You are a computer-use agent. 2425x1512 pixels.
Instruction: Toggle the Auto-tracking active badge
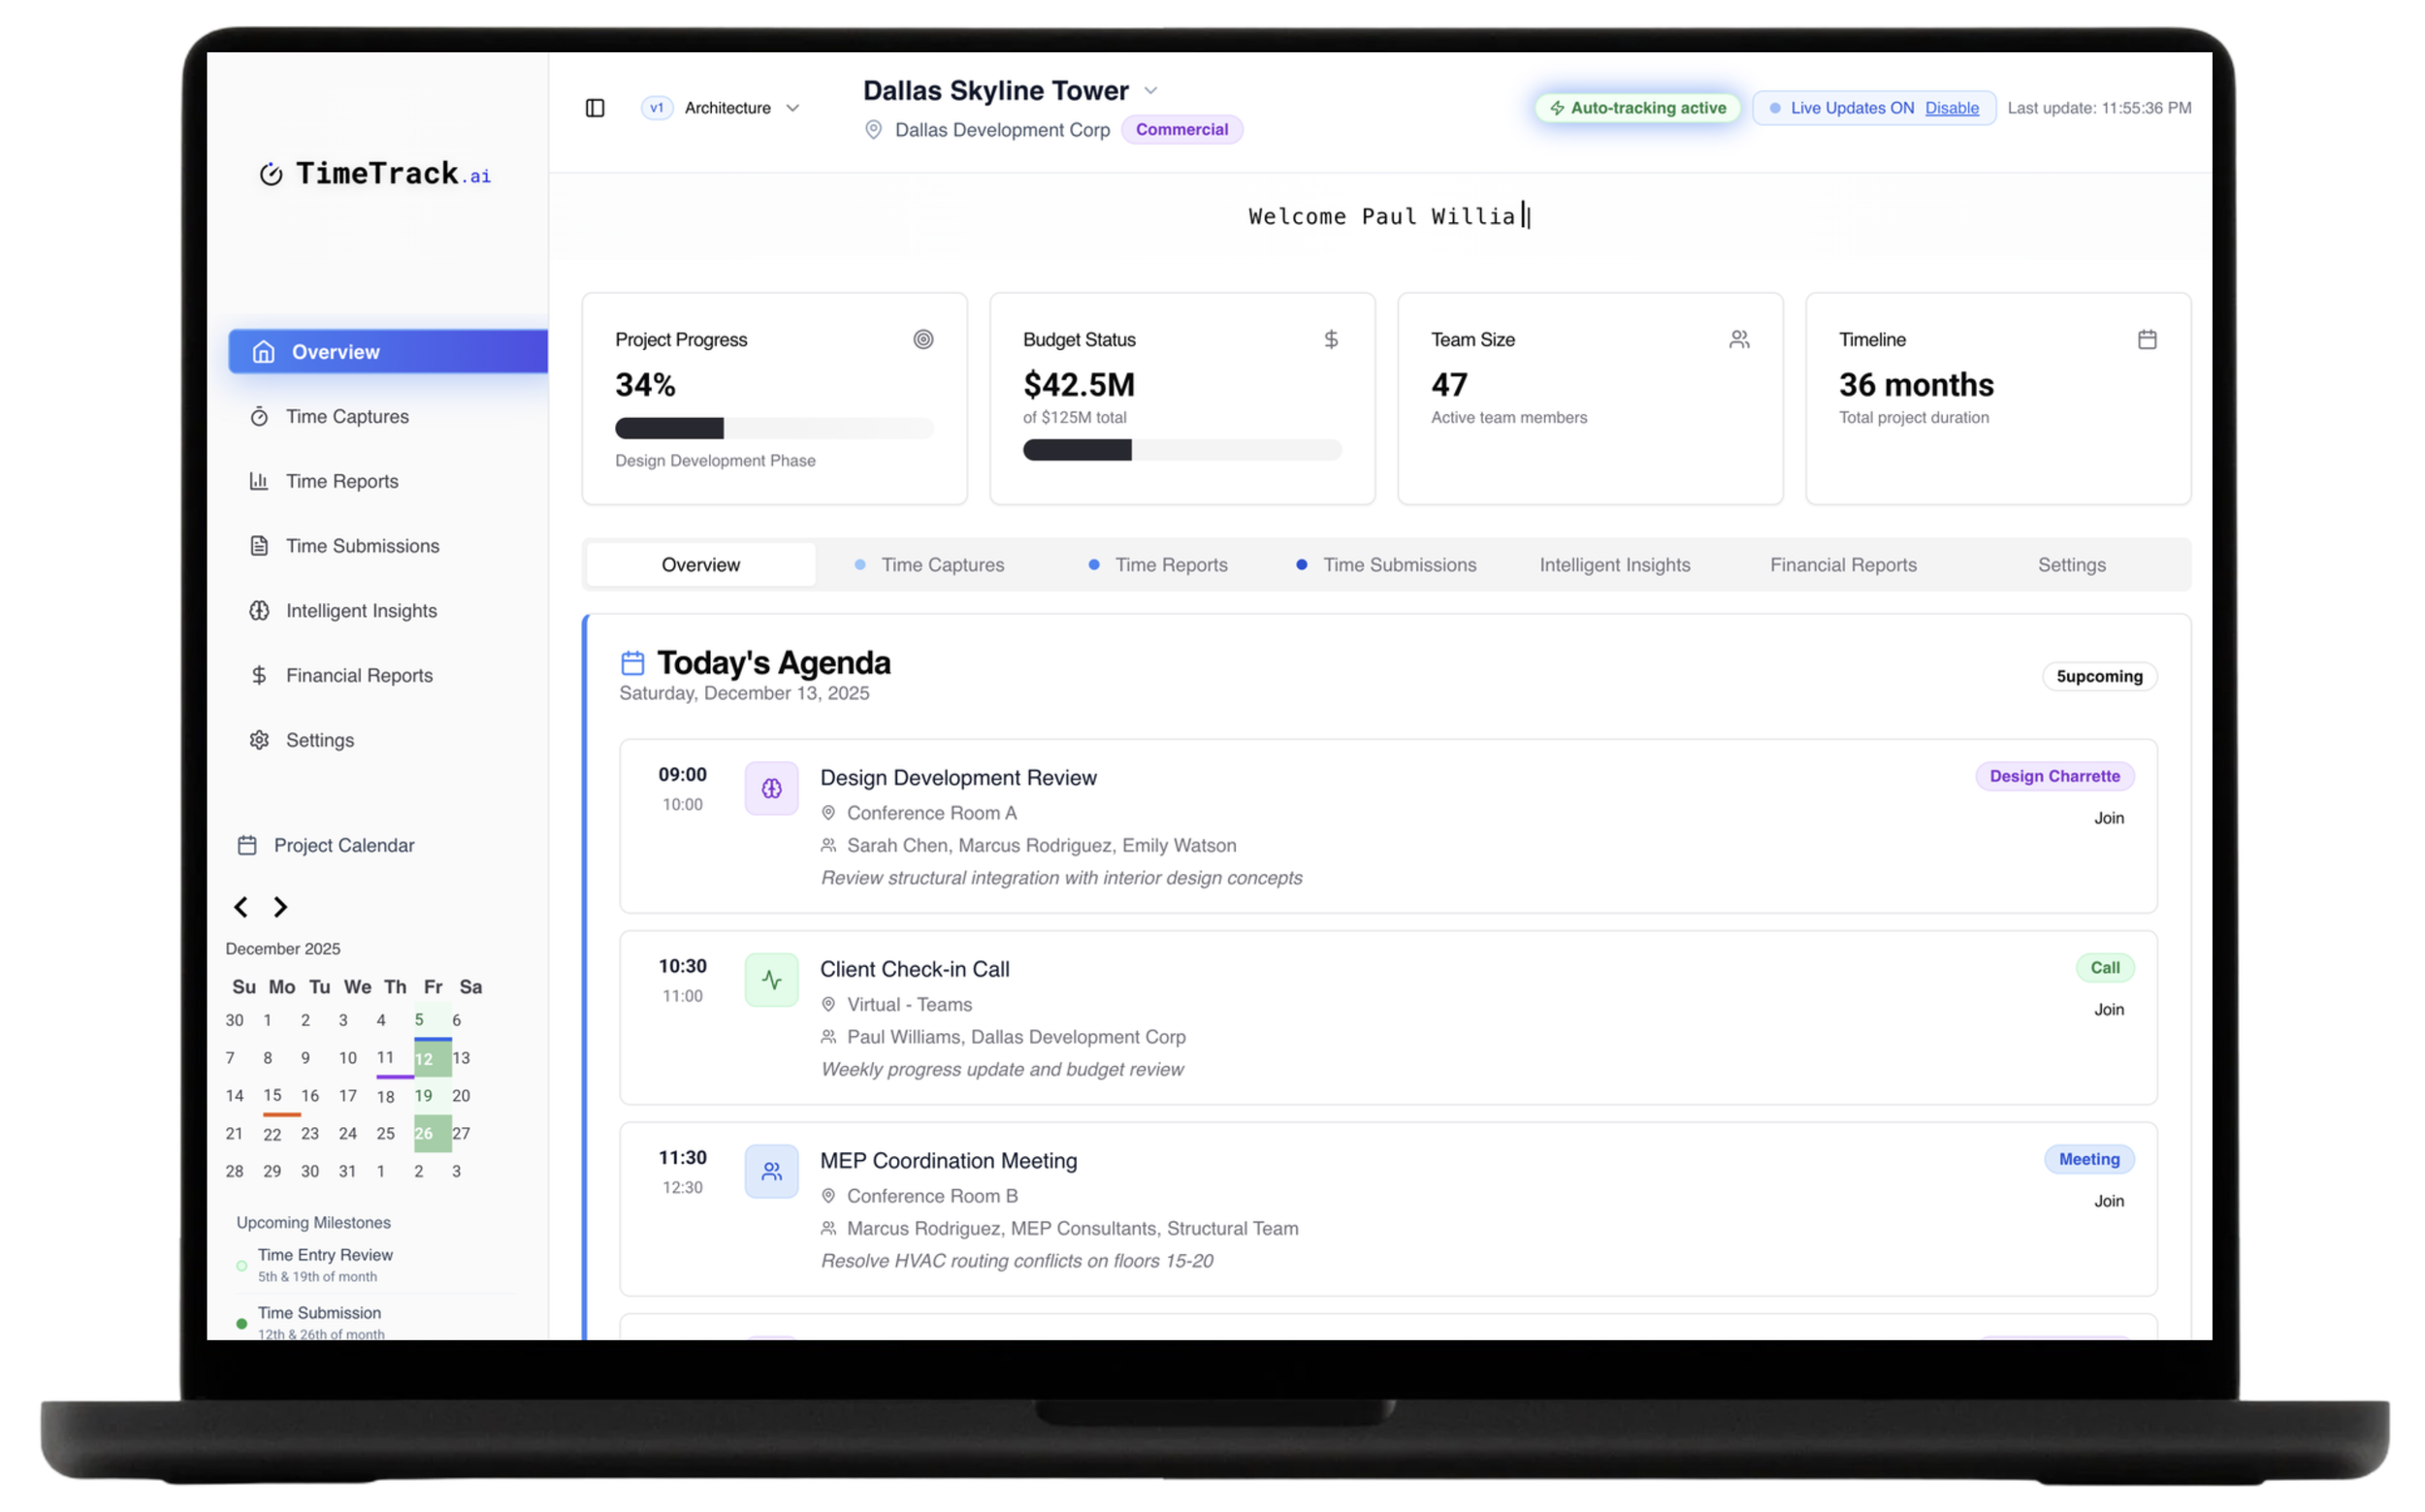pos(1637,108)
